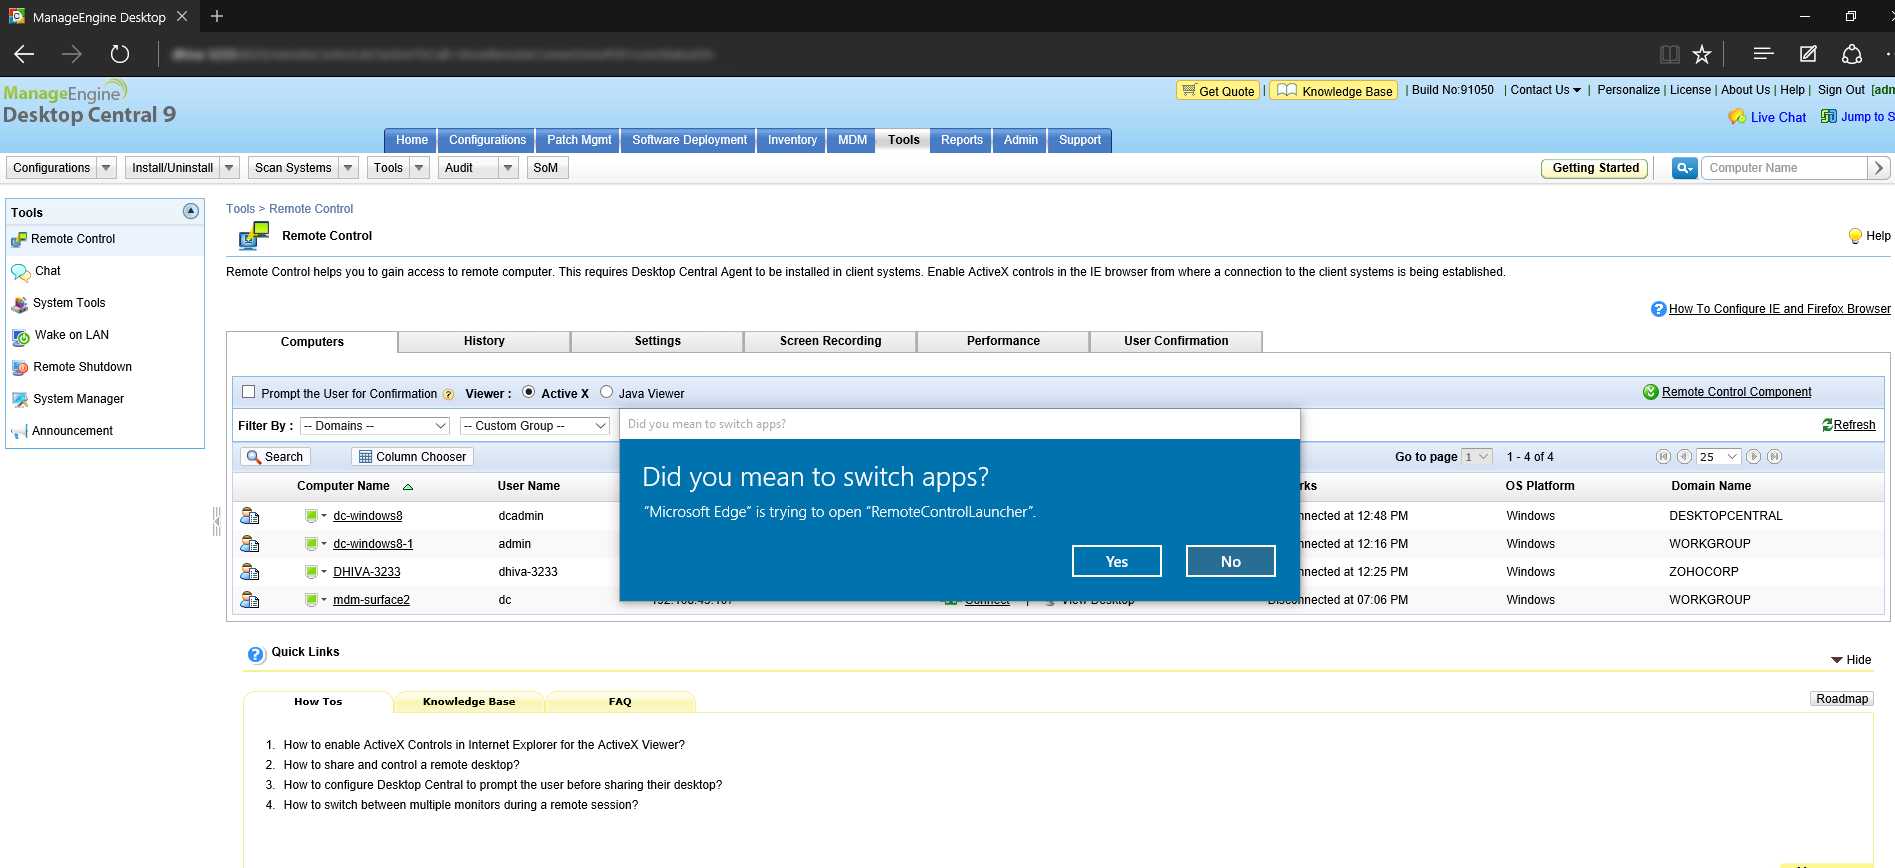Add page to favorites with star icon

point(1702,54)
